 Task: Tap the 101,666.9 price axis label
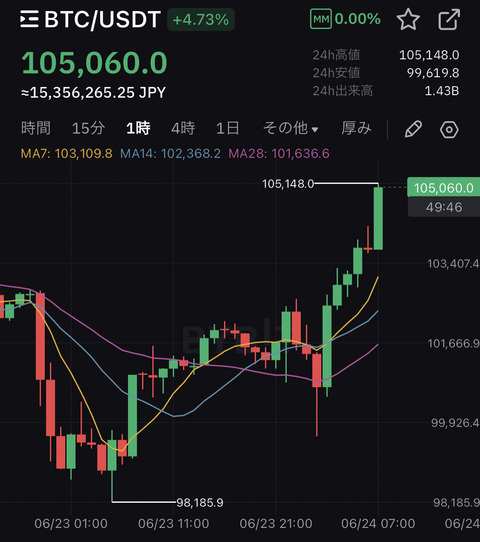point(453,344)
